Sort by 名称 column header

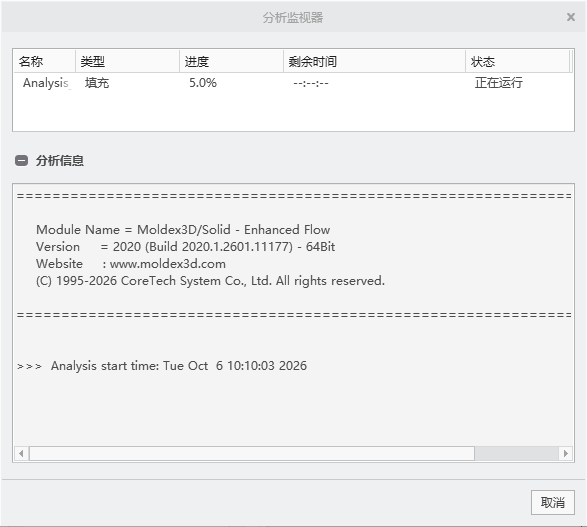click(x=45, y=61)
